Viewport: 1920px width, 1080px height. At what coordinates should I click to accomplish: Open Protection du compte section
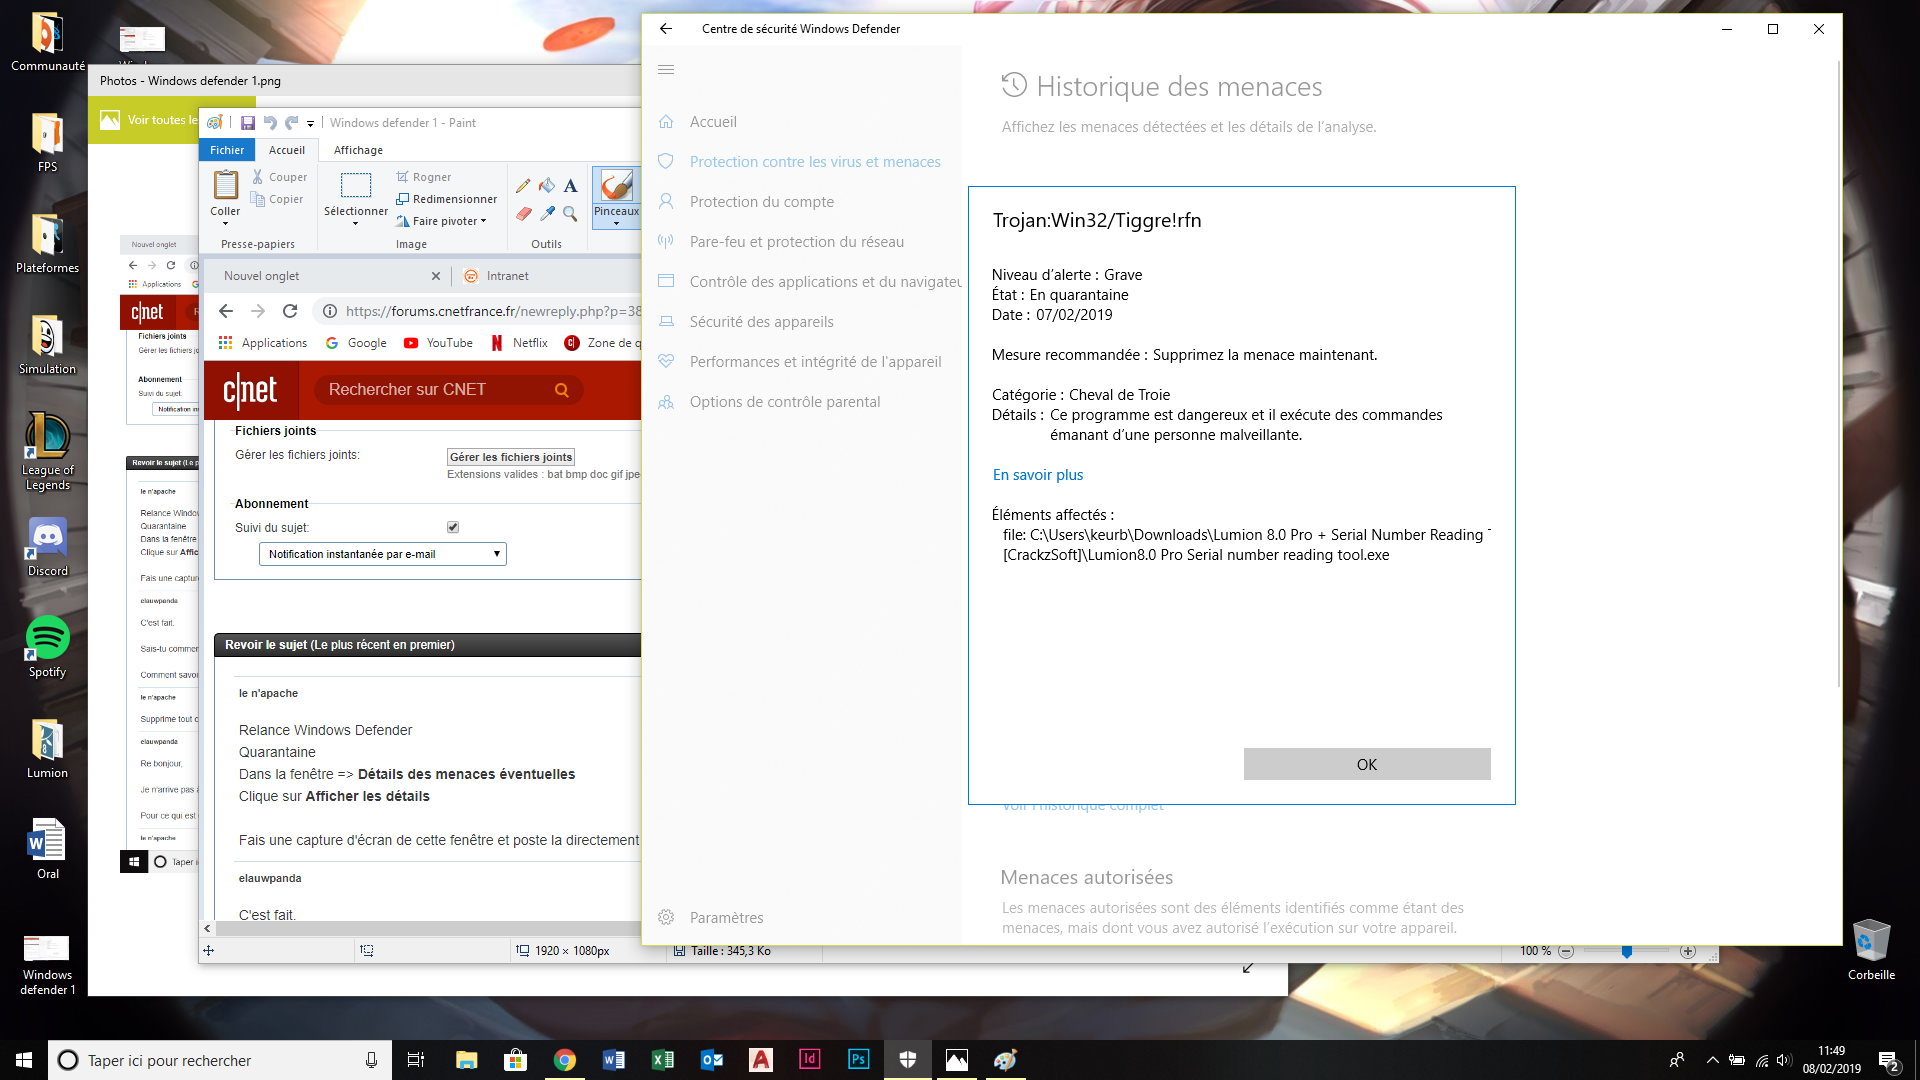tap(761, 202)
